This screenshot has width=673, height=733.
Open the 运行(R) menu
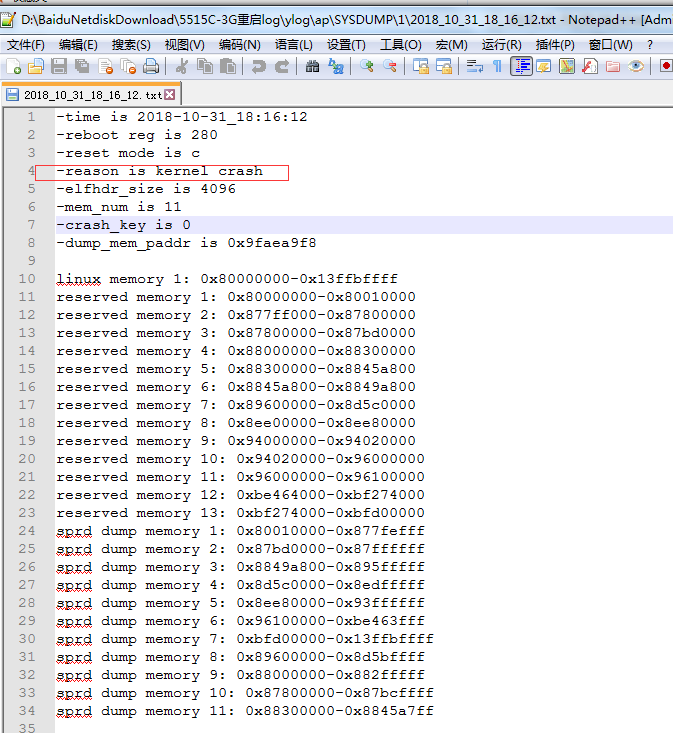pyautogui.click(x=501, y=45)
